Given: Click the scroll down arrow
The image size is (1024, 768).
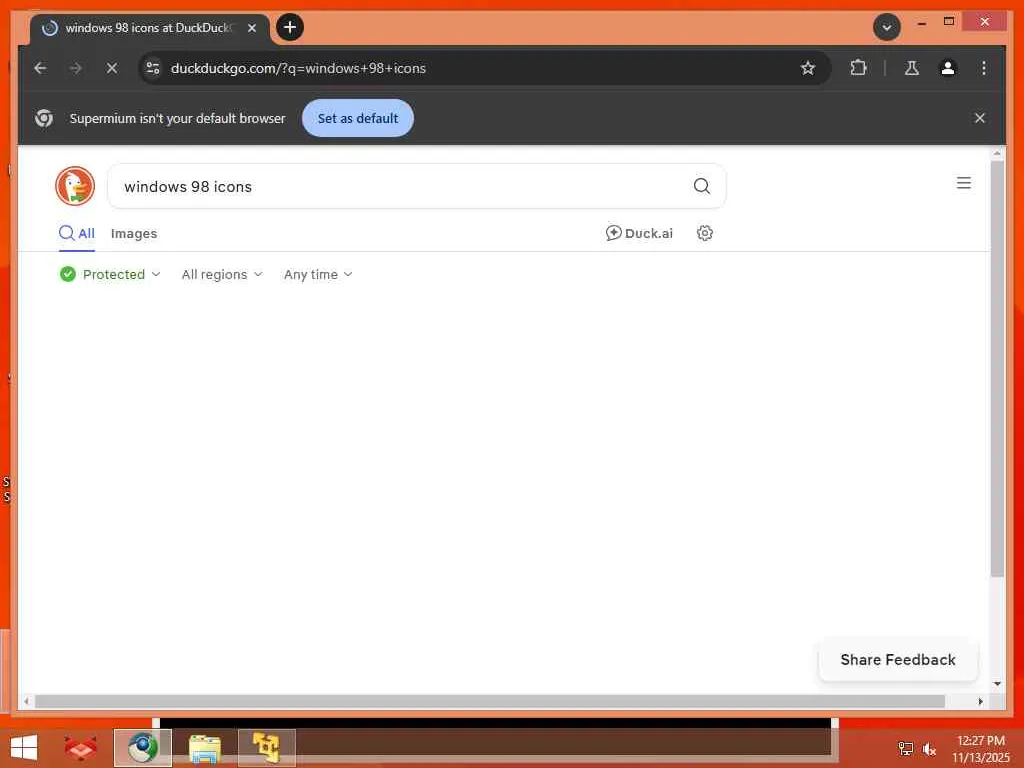Looking at the screenshot, I should click(x=997, y=684).
